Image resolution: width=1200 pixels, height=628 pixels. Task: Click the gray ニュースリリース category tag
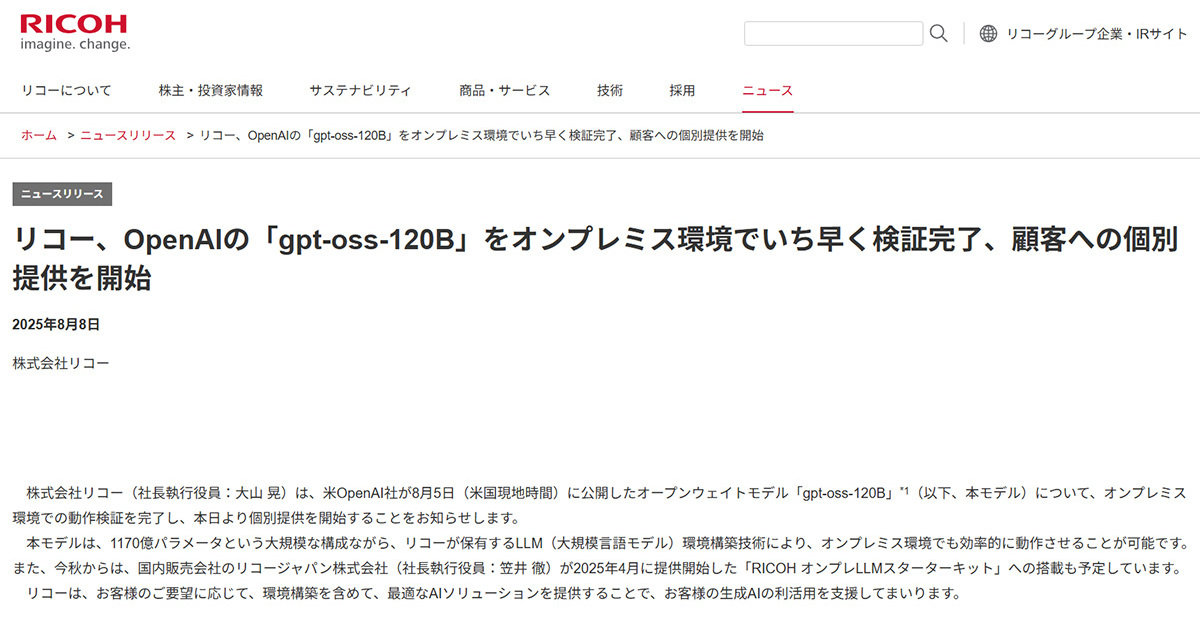pos(62,194)
